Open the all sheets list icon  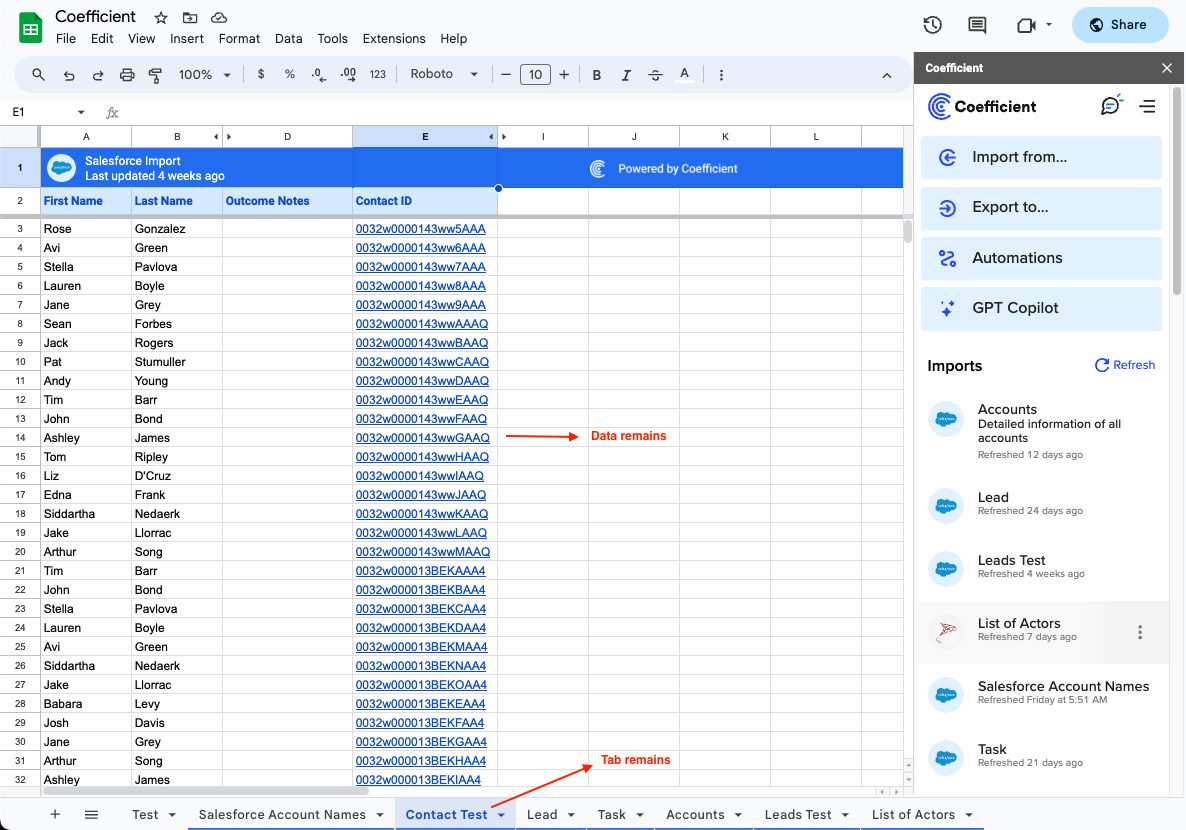(92, 814)
